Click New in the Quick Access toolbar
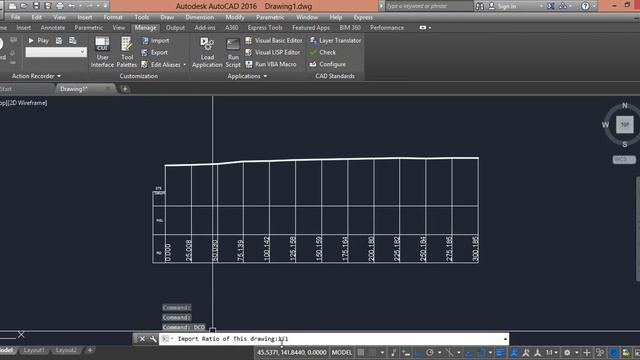The image size is (640, 360). (x=12, y=6)
